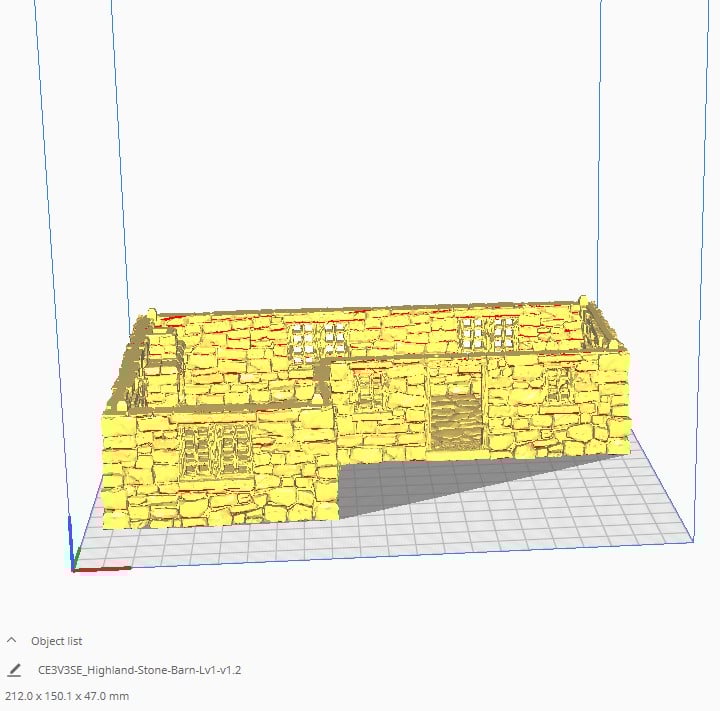Click the dark doorway of the barn
The image size is (720, 711).
456,419
